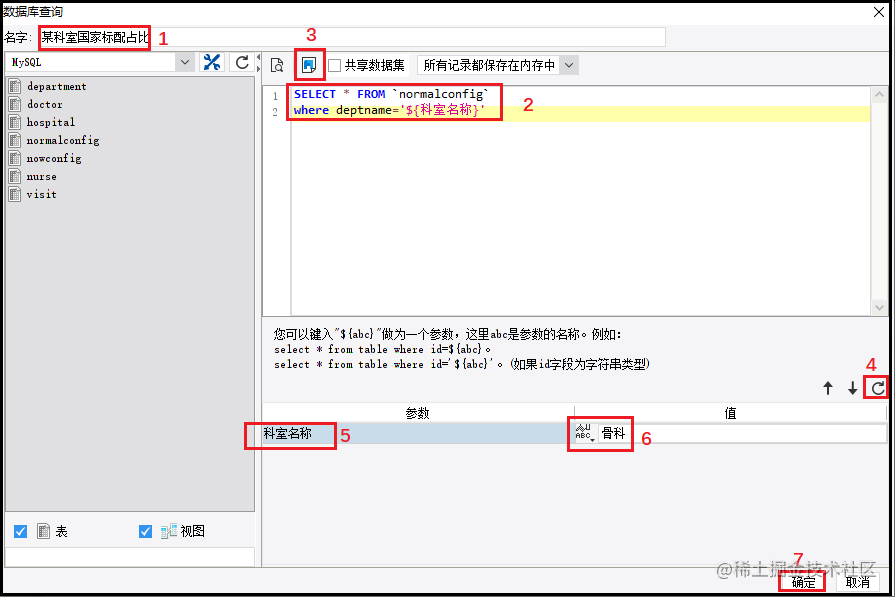Image resolution: width=895 pixels, height=597 pixels.
Task: Move the parameter up with the up arrow
Action: (x=828, y=388)
